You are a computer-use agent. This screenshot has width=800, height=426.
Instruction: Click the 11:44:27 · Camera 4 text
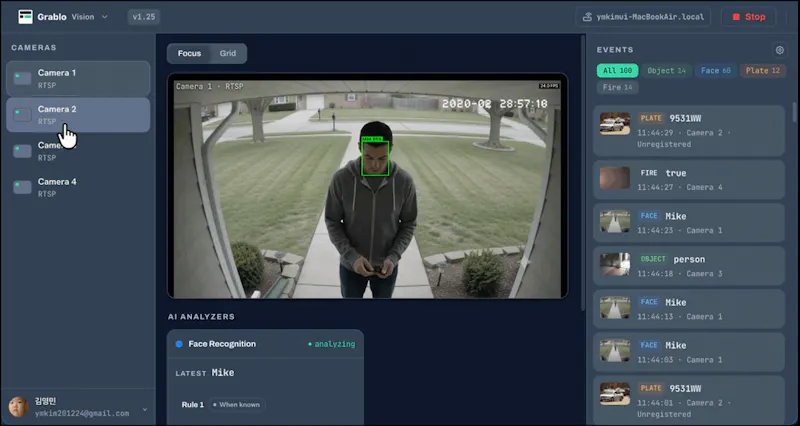click(x=680, y=187)
